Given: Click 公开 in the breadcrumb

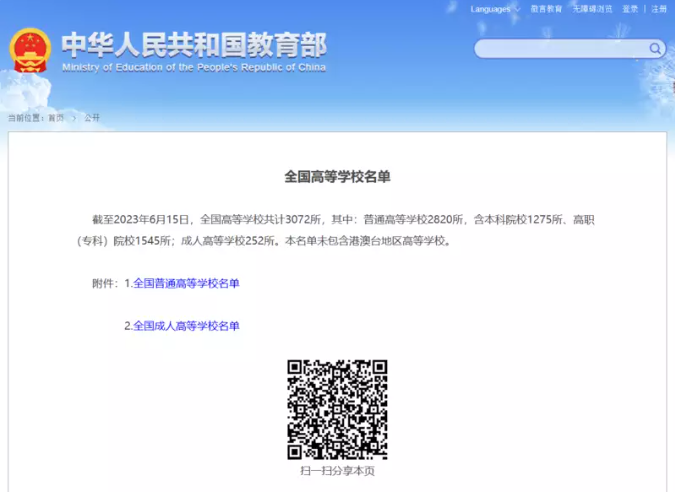Looking at the screenshot, I should click(x=92, y=117).
